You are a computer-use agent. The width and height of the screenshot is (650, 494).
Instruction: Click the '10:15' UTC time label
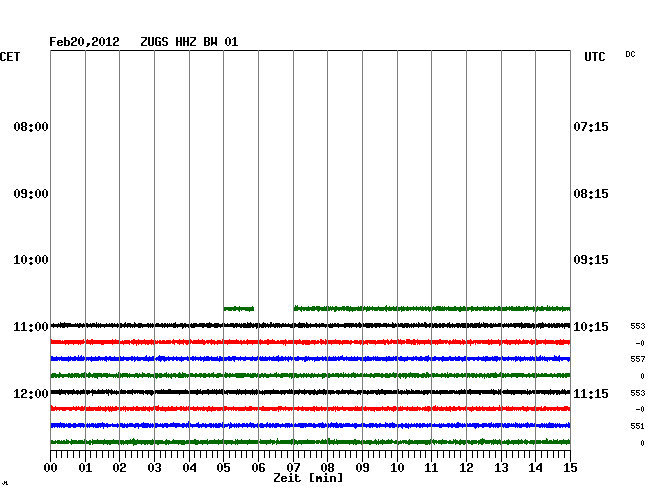point(591,327)
